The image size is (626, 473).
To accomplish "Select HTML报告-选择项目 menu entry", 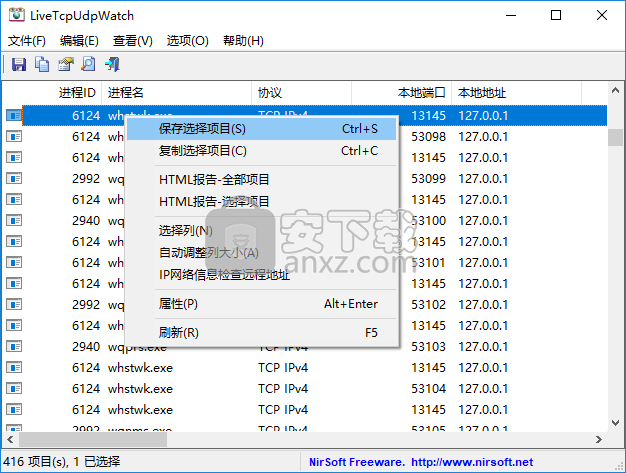I will pyautogui.click(x=261, y=202).
